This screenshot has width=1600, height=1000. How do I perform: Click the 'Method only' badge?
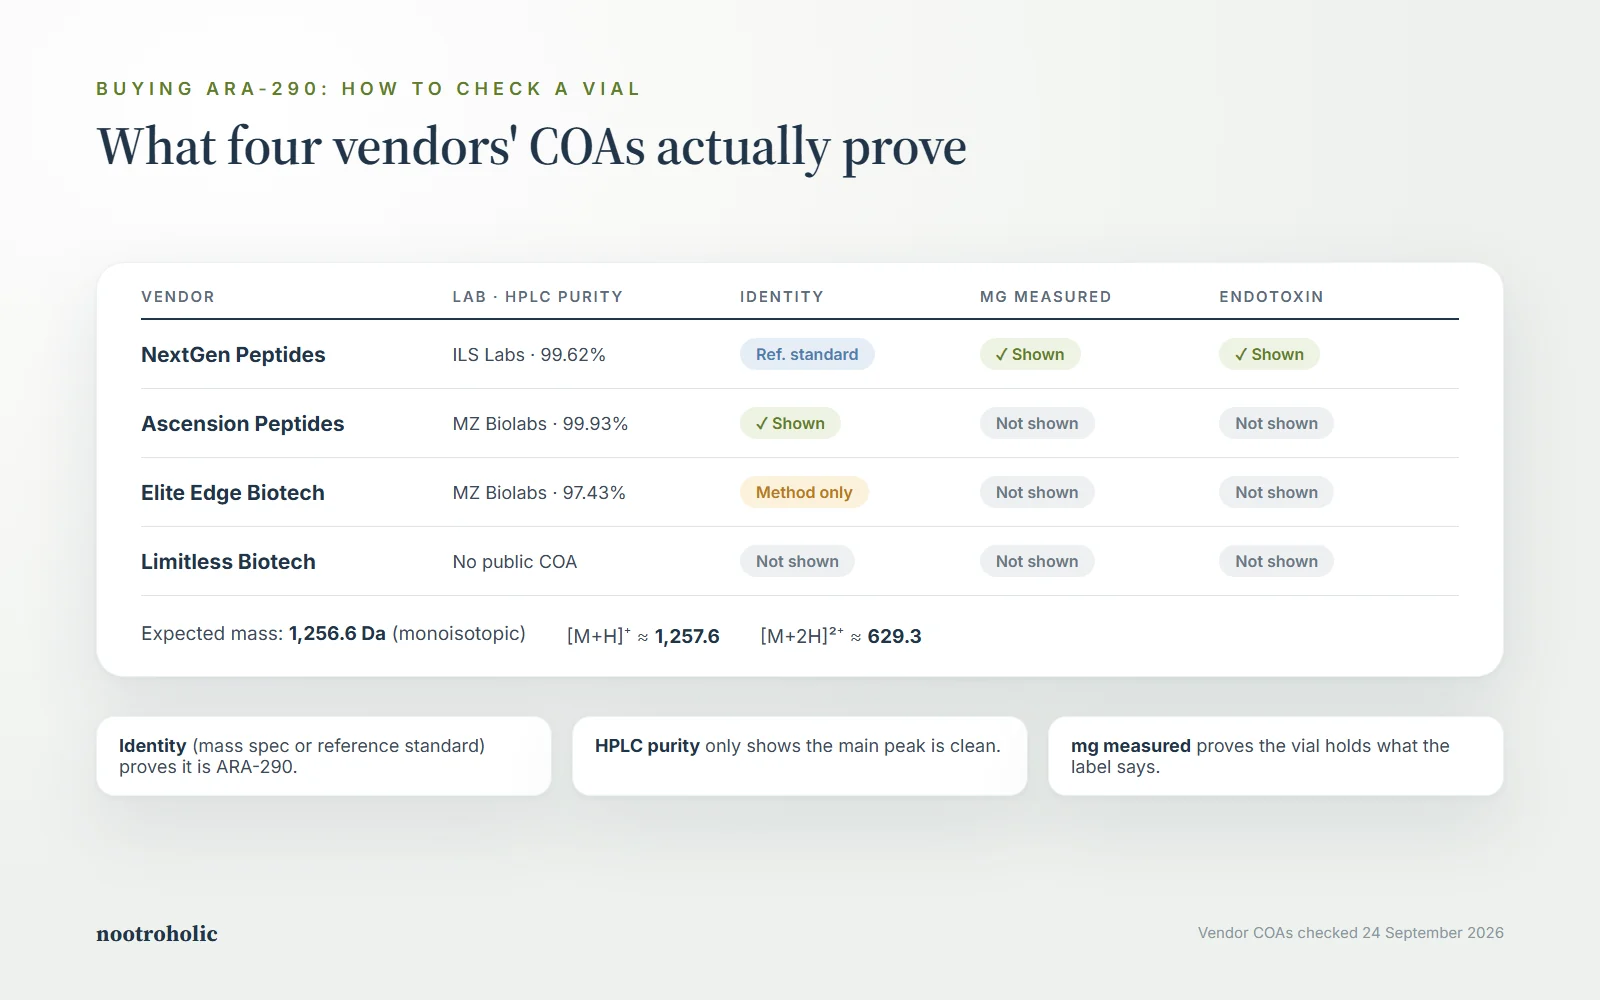click(804, 492)
